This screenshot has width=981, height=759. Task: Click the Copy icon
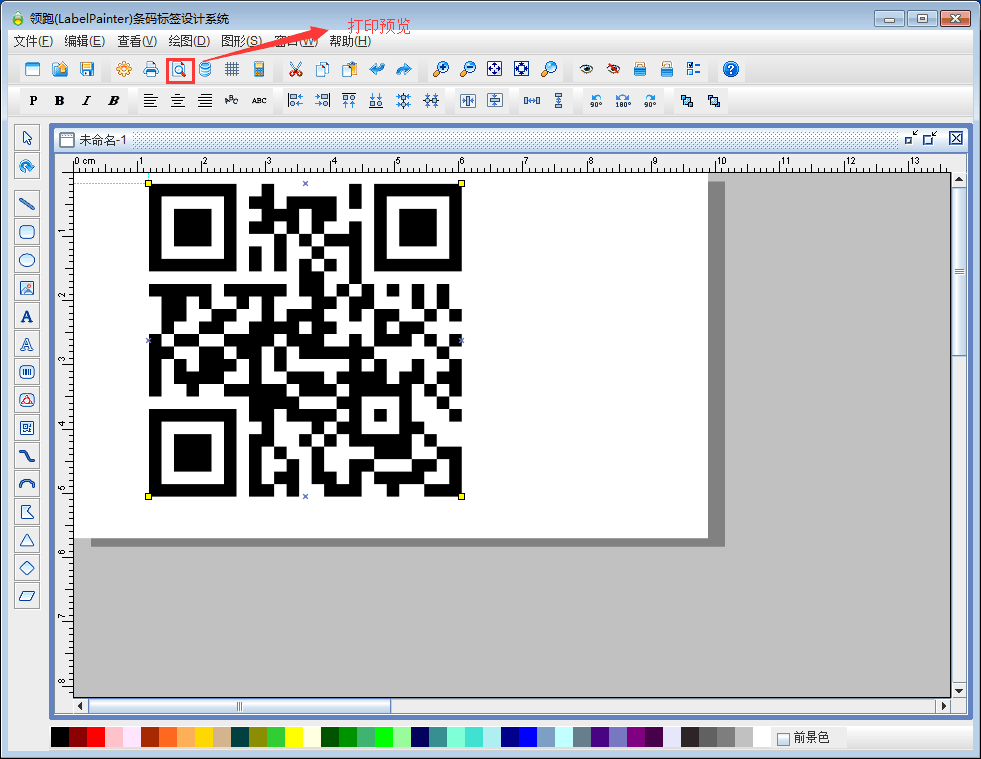tap(323, 69)
